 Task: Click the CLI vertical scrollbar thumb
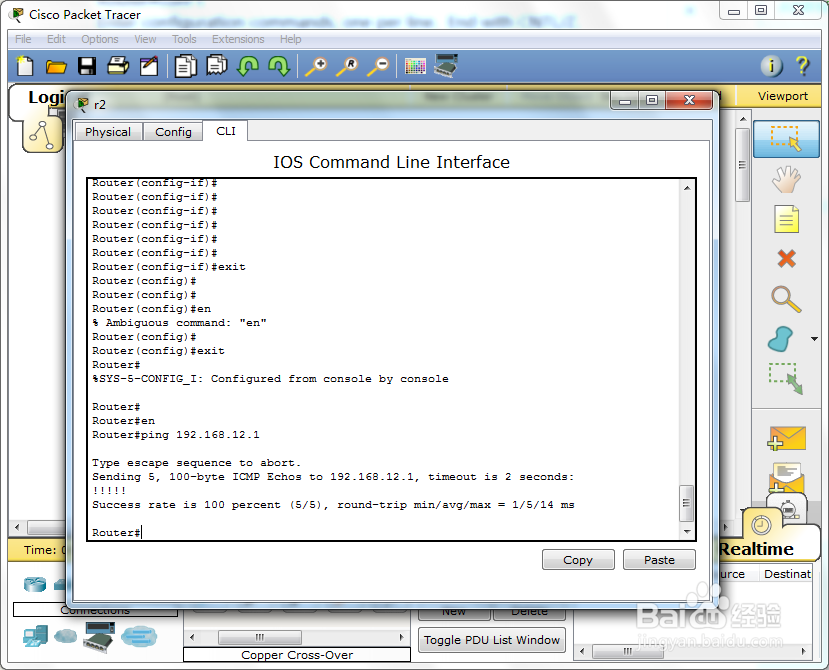686,502
